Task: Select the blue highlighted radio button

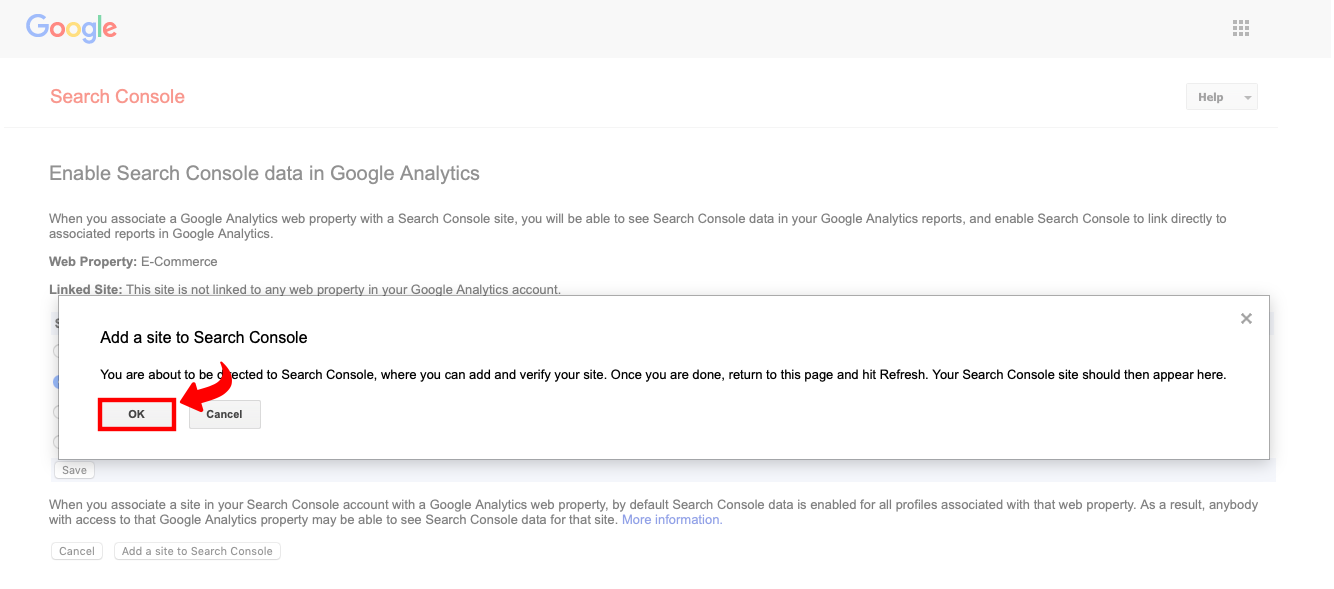Action: click(58, 381)
